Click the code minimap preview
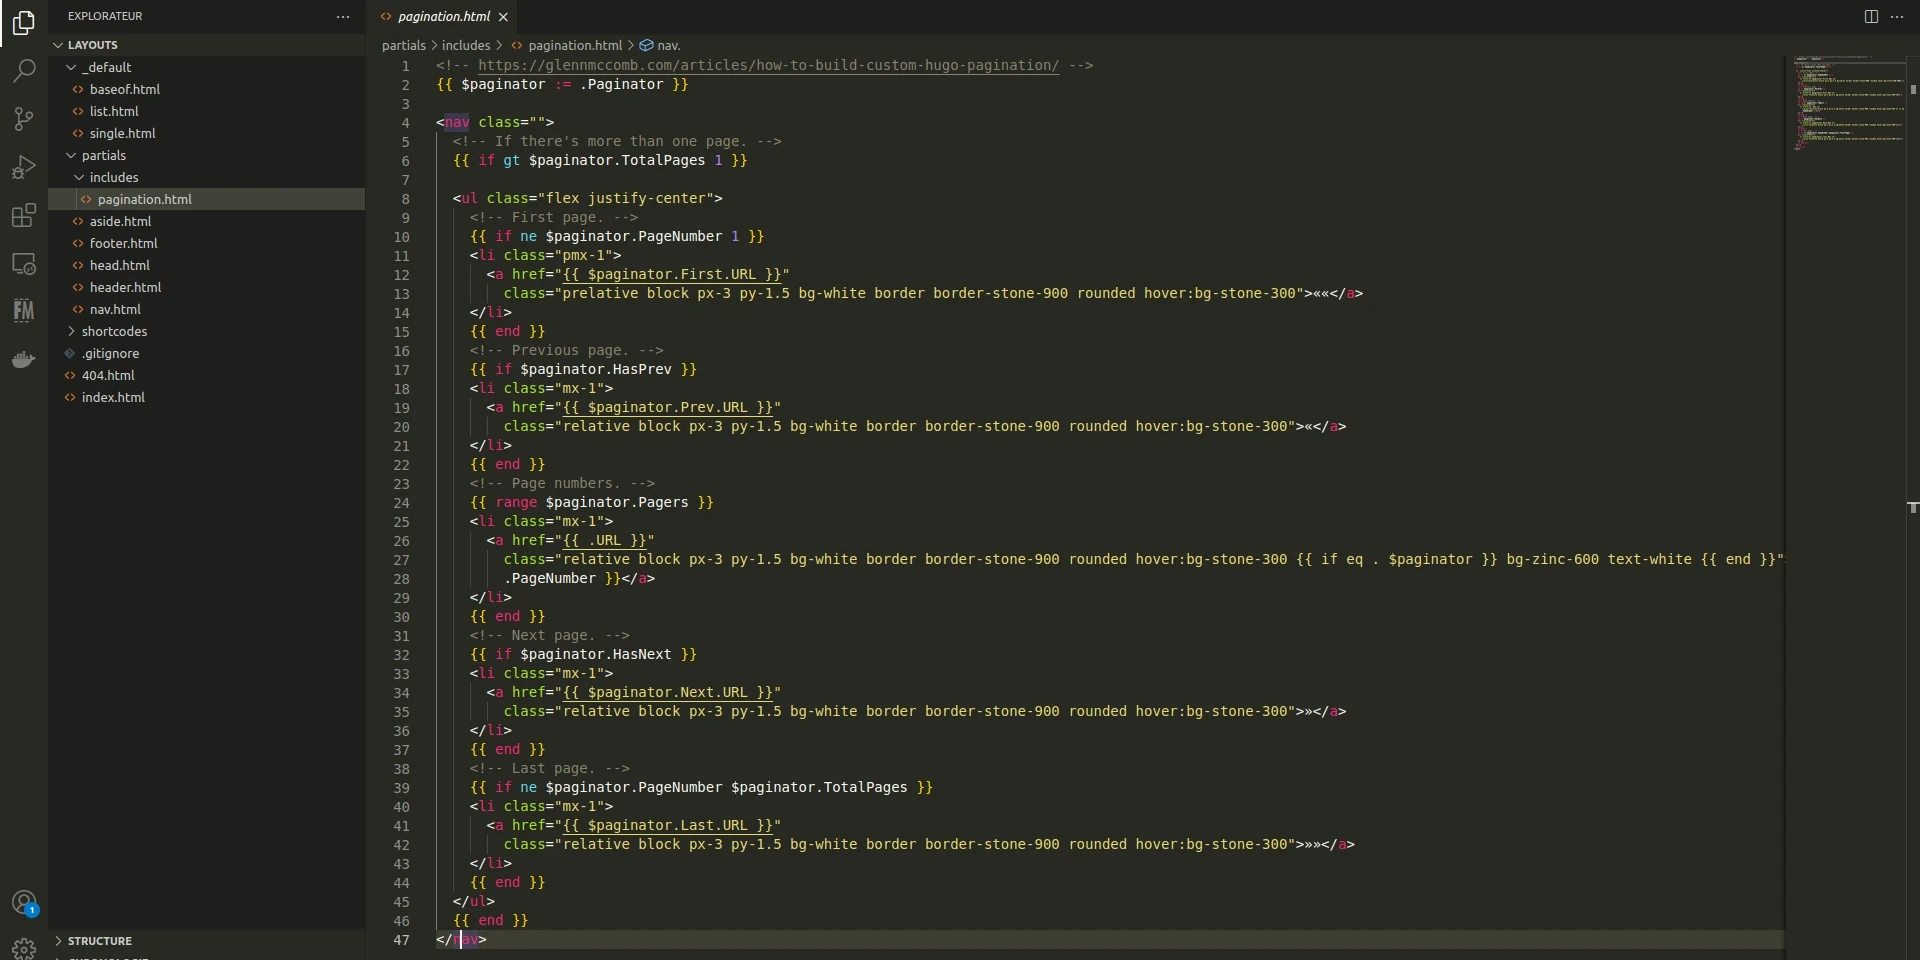 point(1848,103)
